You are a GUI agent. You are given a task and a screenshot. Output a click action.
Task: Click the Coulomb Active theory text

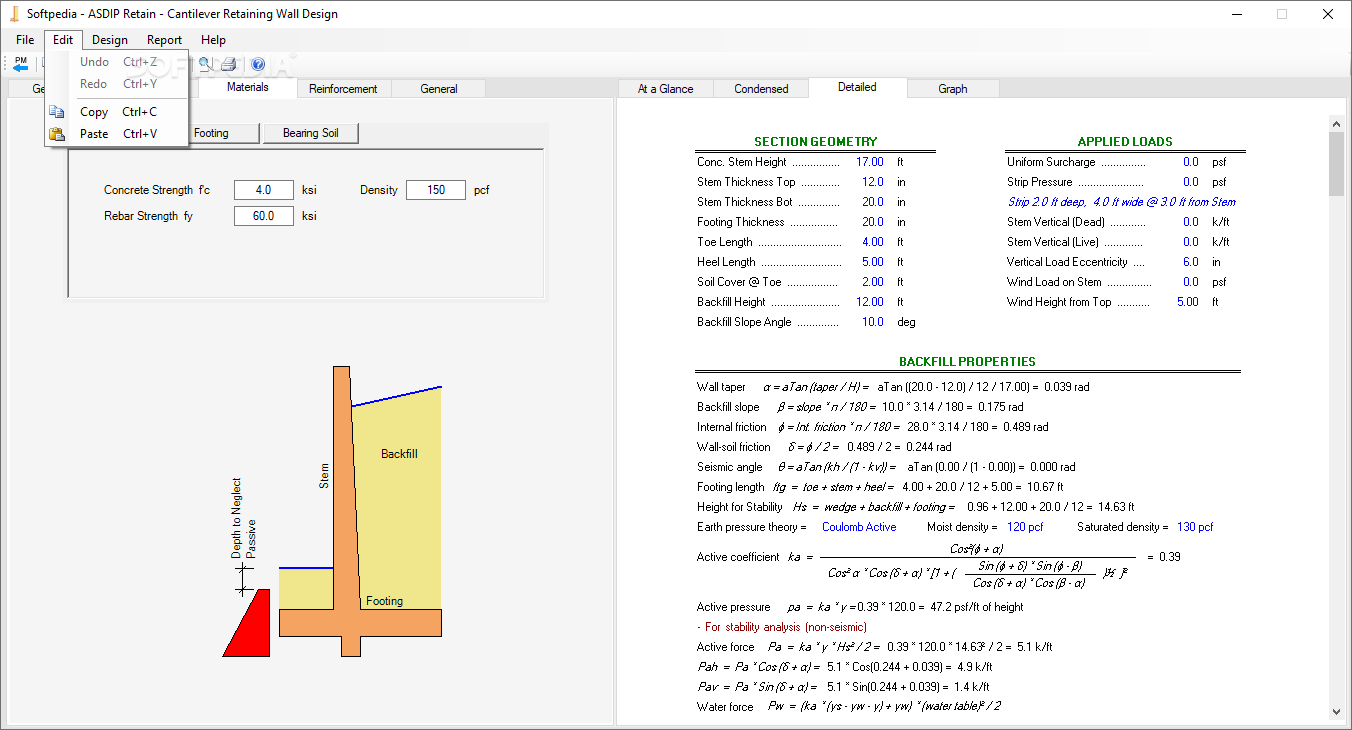tap(859, 527)
